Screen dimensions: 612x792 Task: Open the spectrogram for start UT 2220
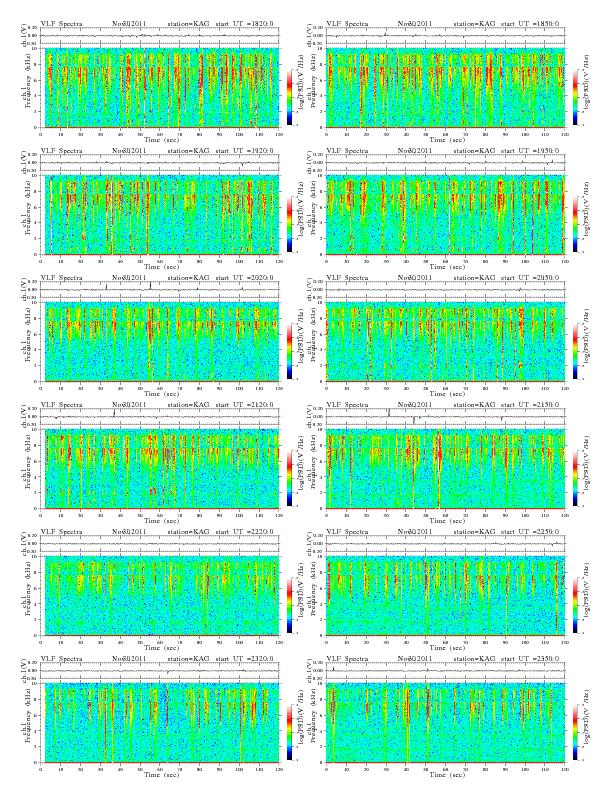pyautogui.click(x=160, y=596)
